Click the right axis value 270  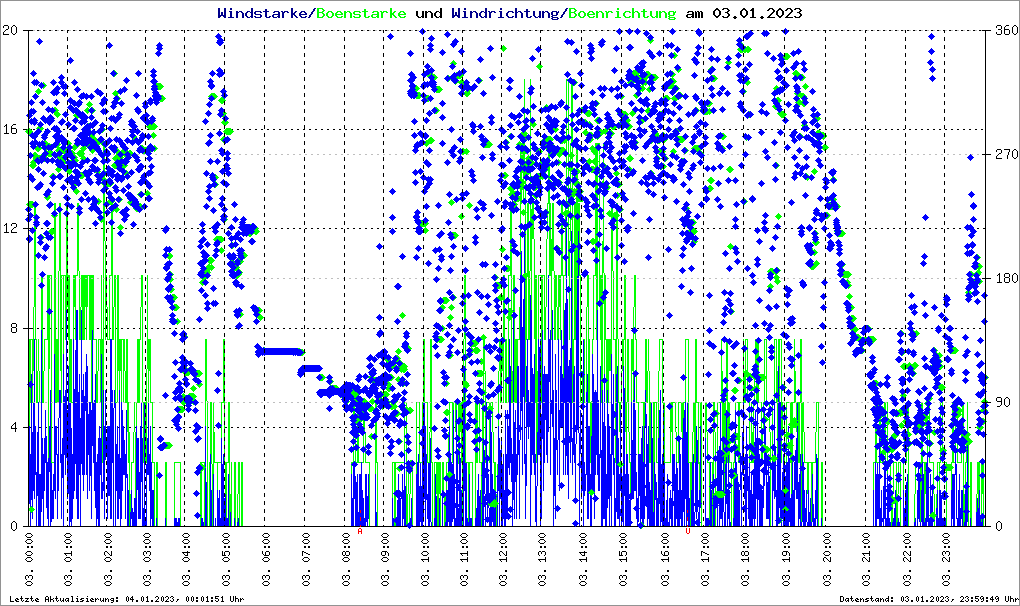click(1006, 154)
